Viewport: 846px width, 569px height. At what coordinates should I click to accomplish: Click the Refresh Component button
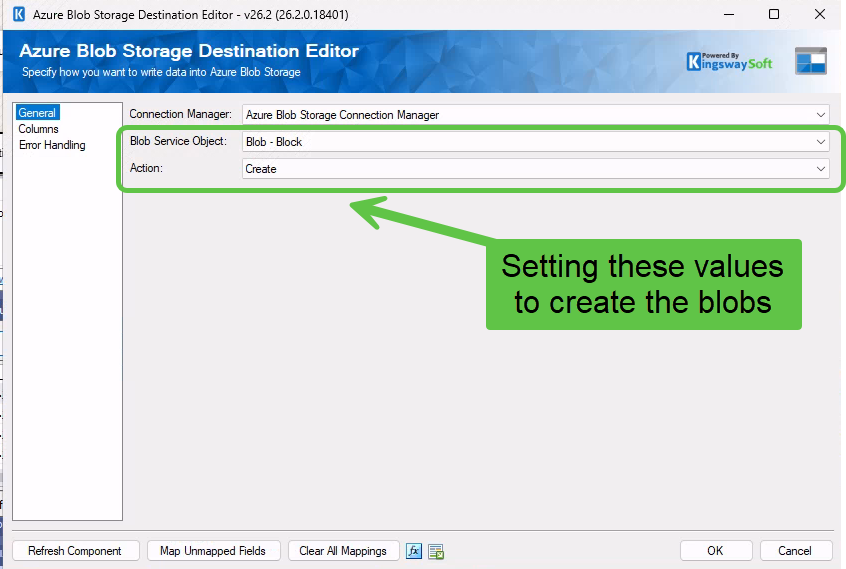point(76,551)
